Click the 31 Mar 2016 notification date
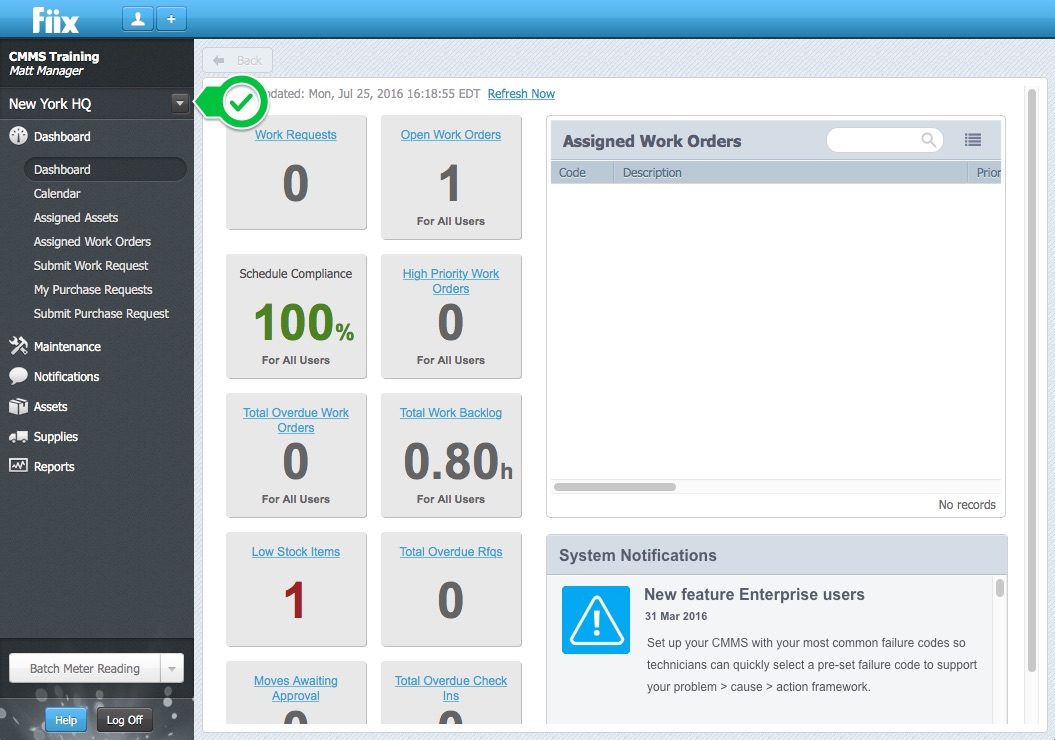The height and width of the screenshot is (740, 1055). click(x=676, y=616)
